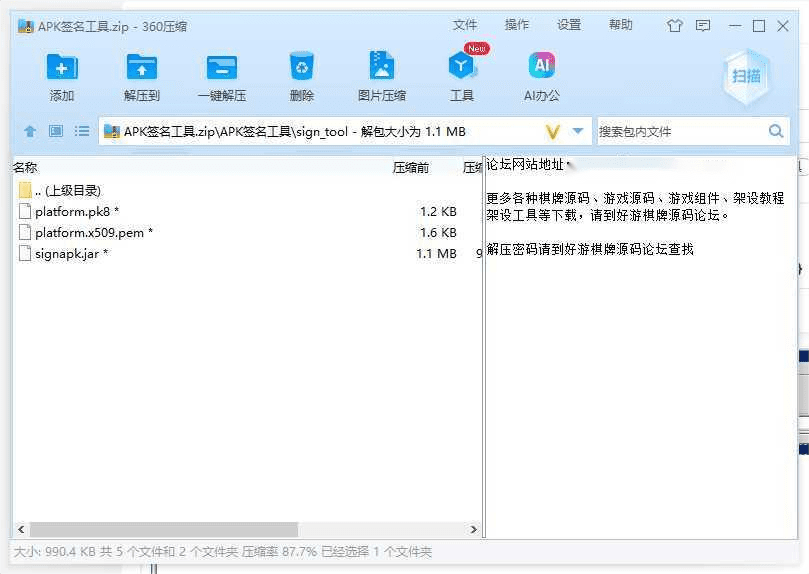Open the skin (shirt) icon in title bar
Screen dimensions: 809x574
(x=674, y=25)
